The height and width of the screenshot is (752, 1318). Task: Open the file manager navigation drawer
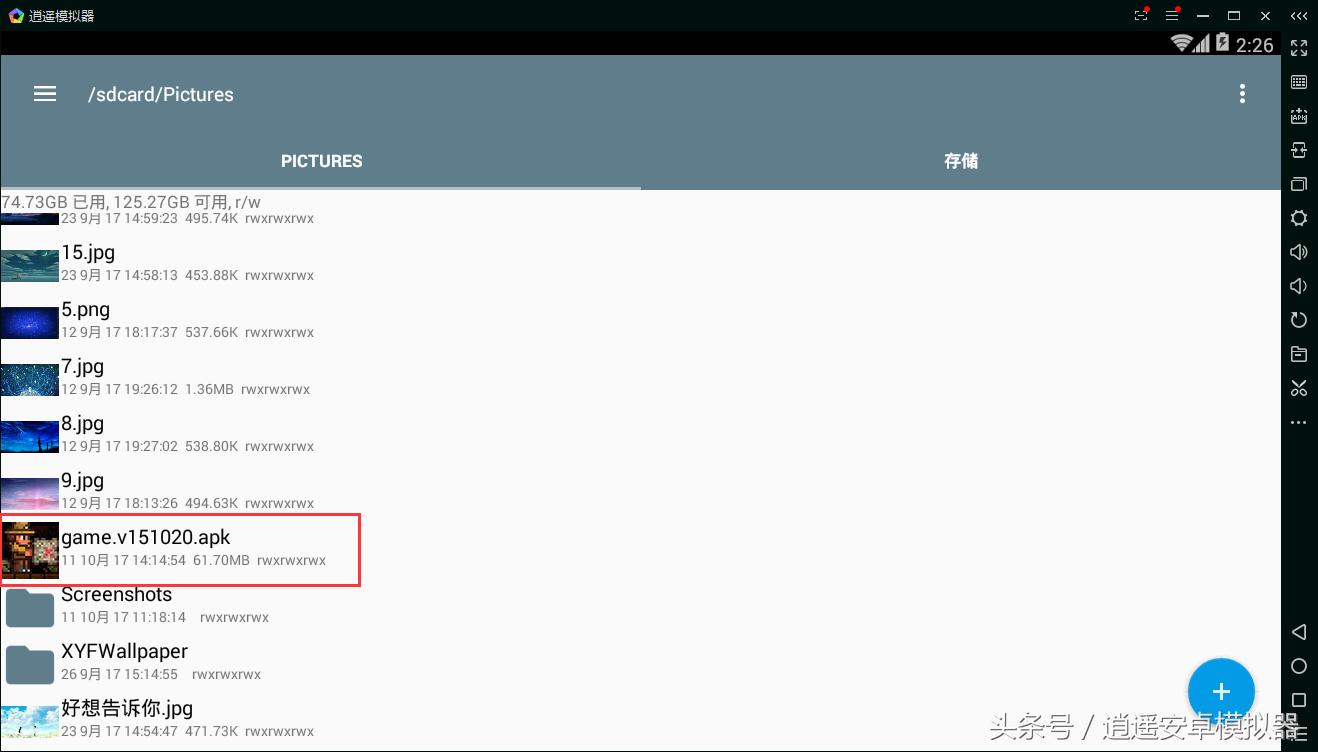point(44,93)
